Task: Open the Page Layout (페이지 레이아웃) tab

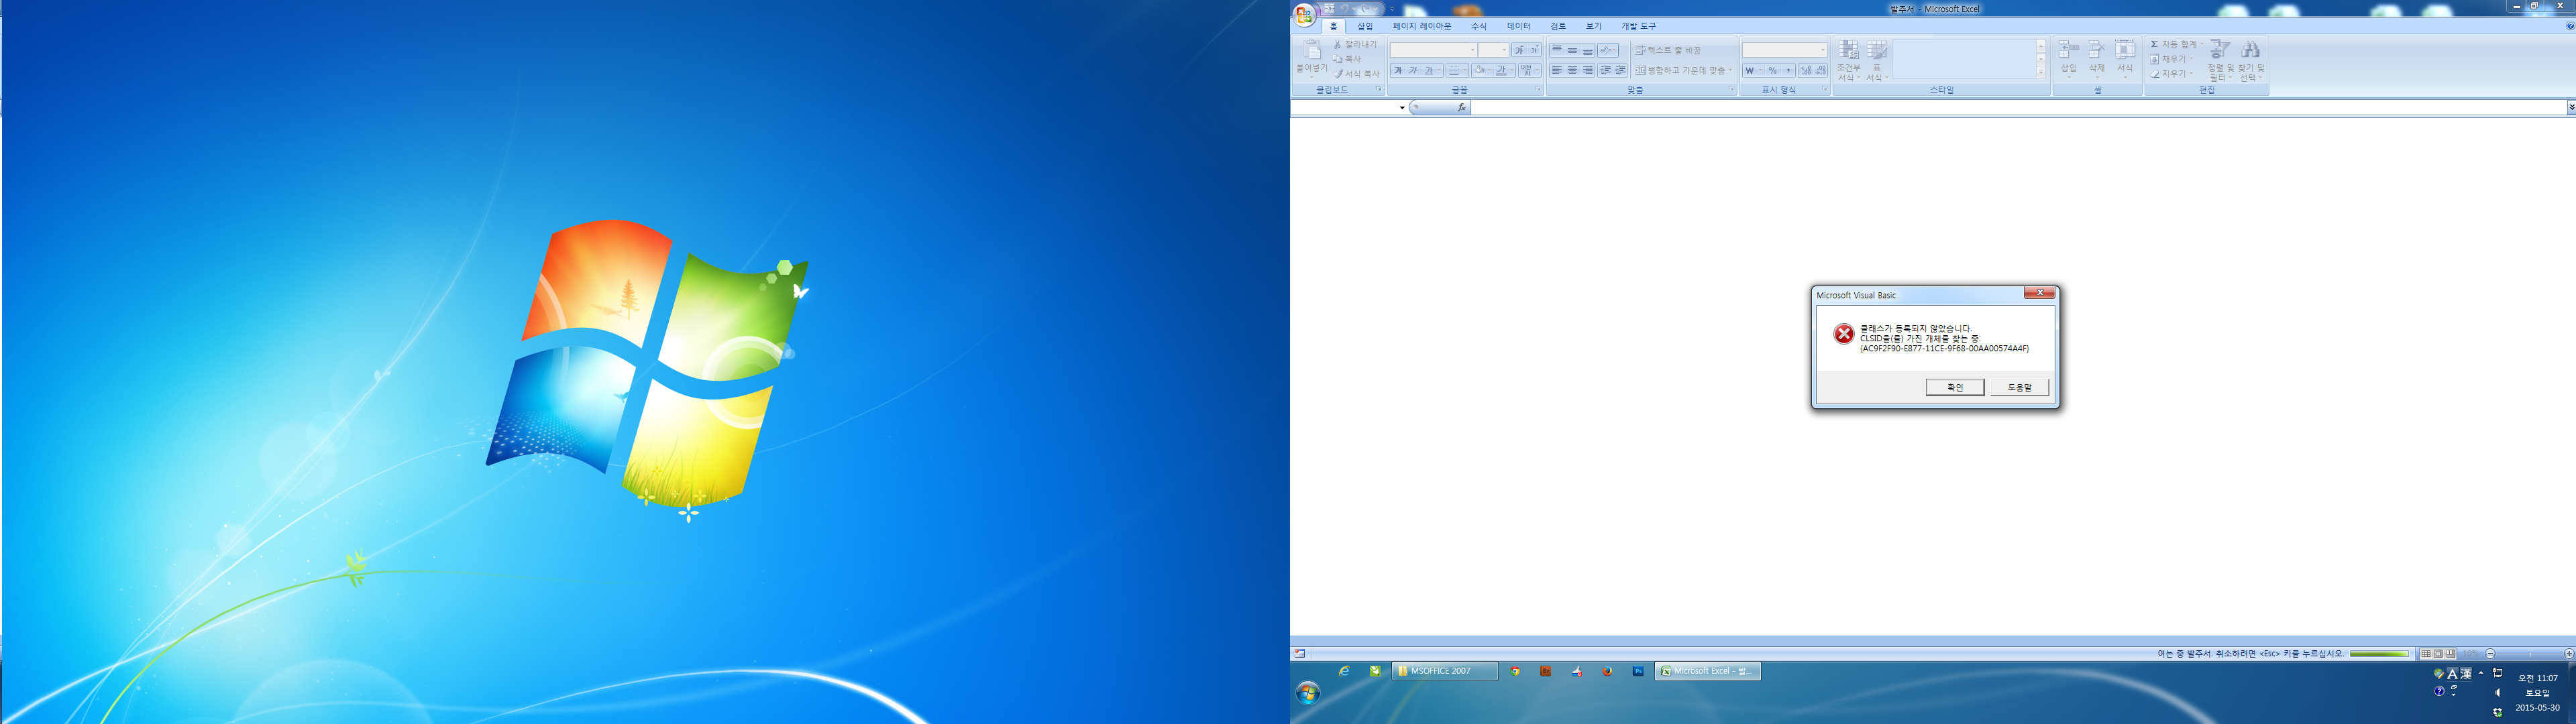Action: pos(1421,26)
